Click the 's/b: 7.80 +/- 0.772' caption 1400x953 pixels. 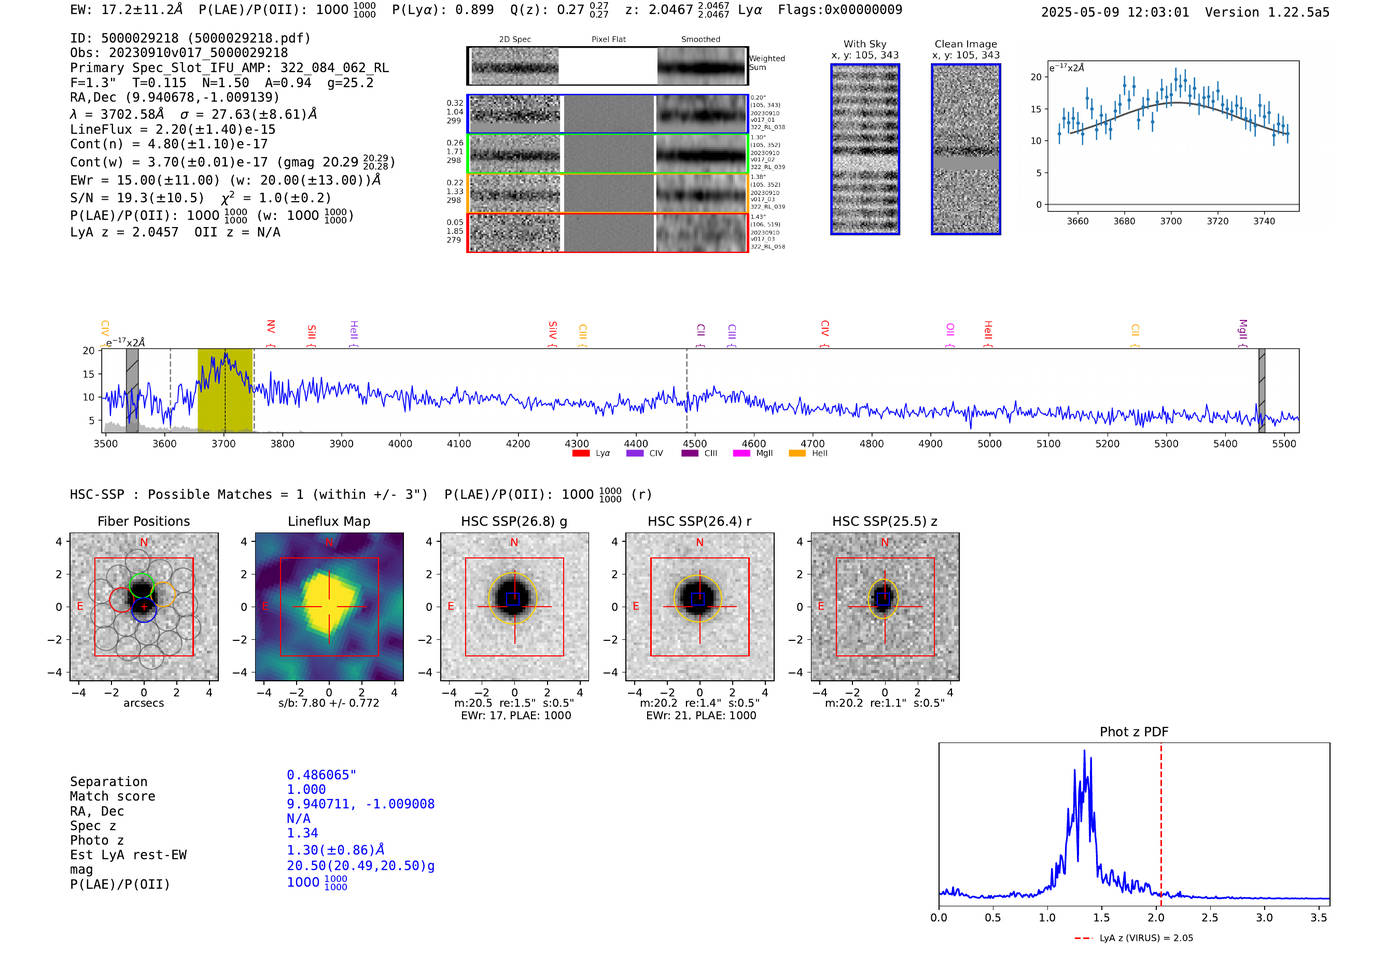tap(329, 703)
